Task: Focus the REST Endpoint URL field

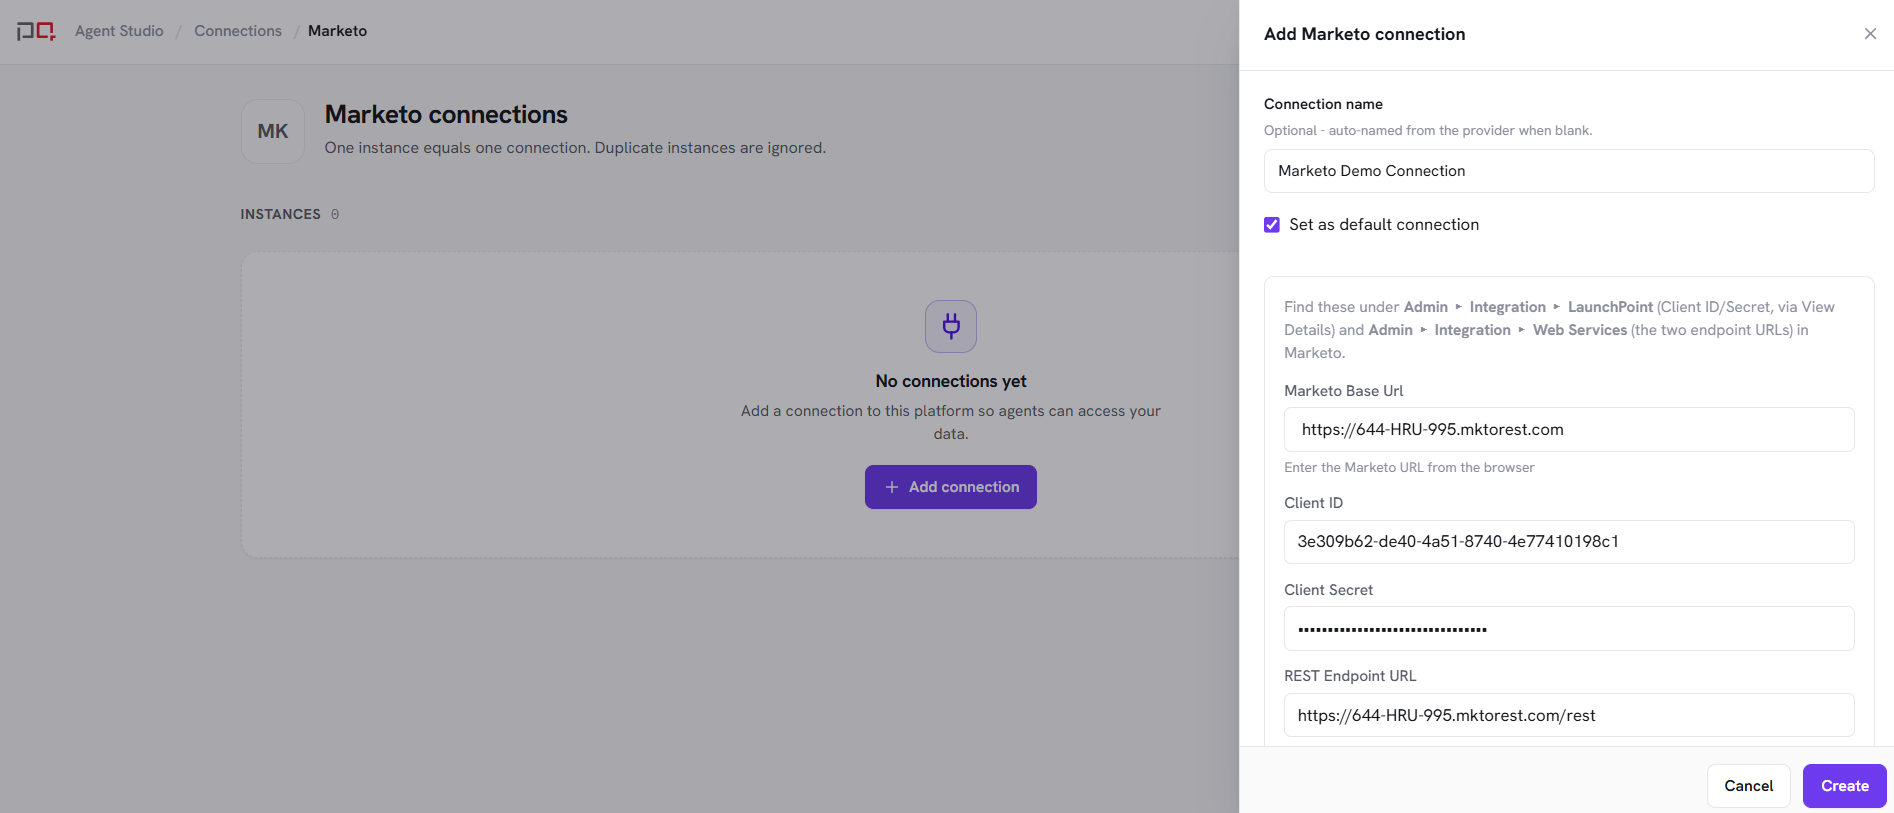Action: 1569,715
